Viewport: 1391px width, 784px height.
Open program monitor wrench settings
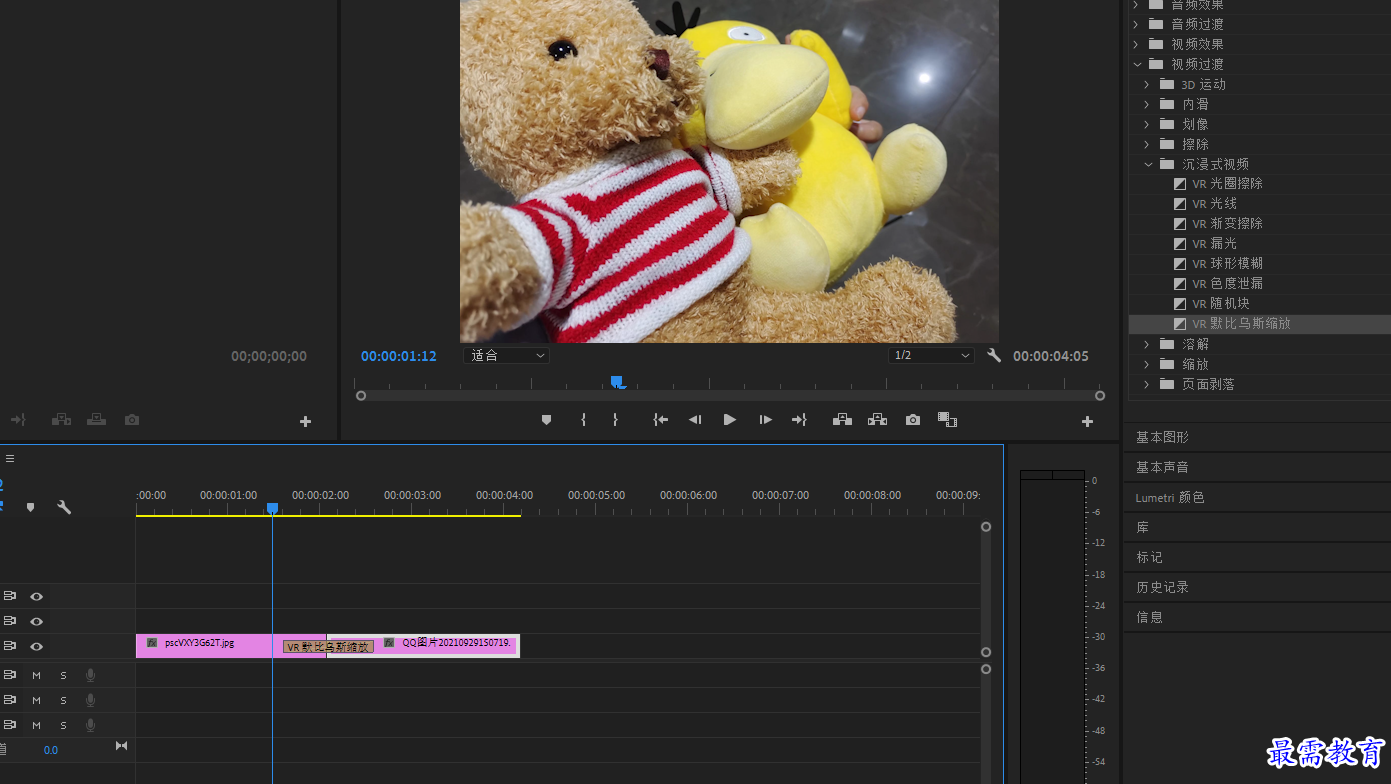pyautogui.click(x=994, y=355)
